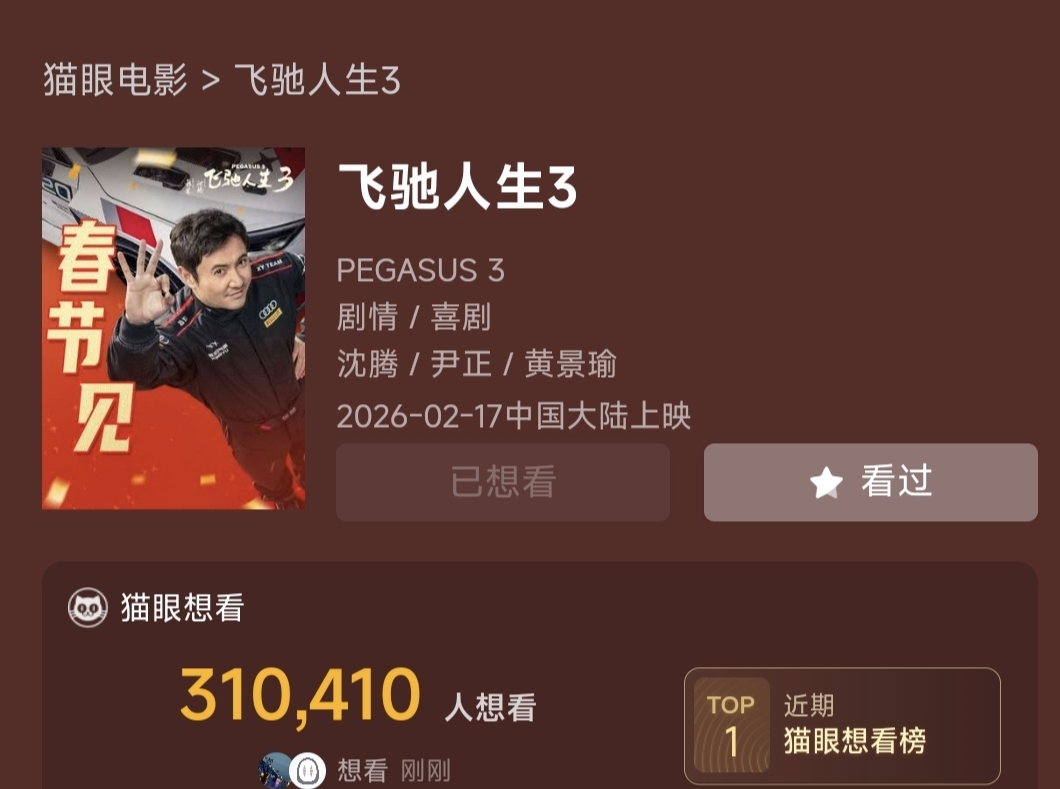This screenshot has height=789, width=1060.
Task: Click actor name 尹正
Action: point(461,364)
